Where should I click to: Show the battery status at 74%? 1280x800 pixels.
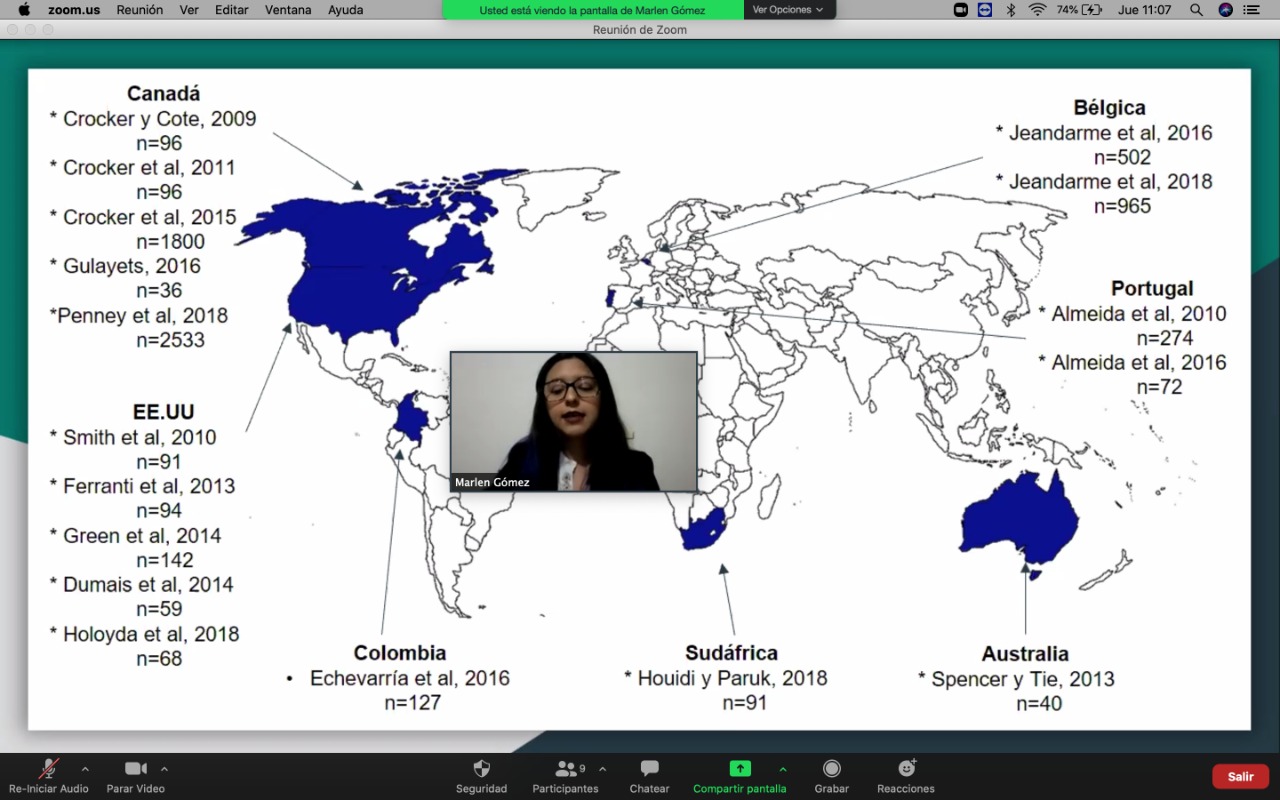pos(1079,10)
